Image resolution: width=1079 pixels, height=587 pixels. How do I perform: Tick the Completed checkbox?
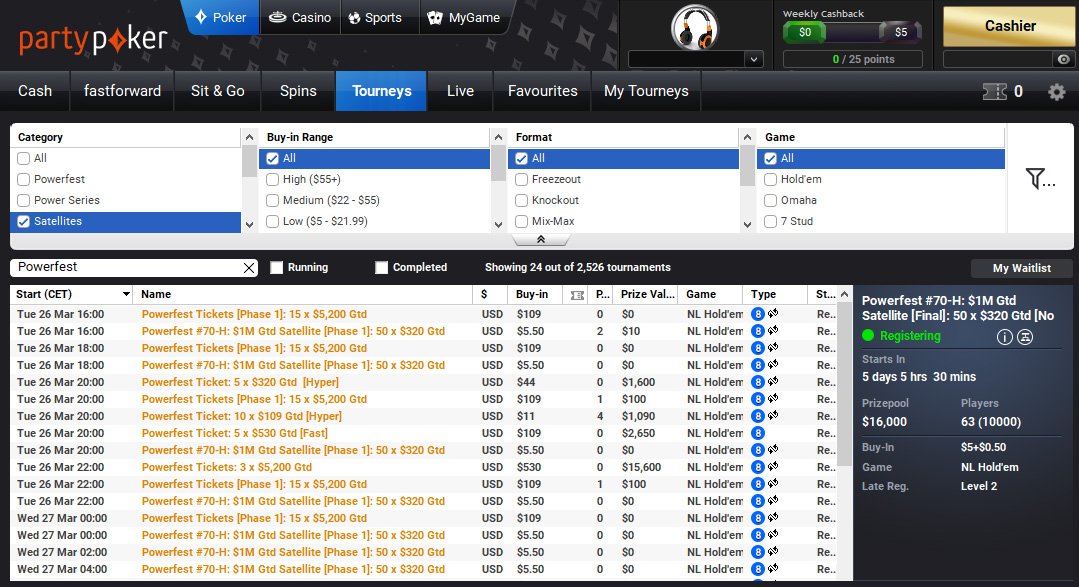[x=381, y=268]
